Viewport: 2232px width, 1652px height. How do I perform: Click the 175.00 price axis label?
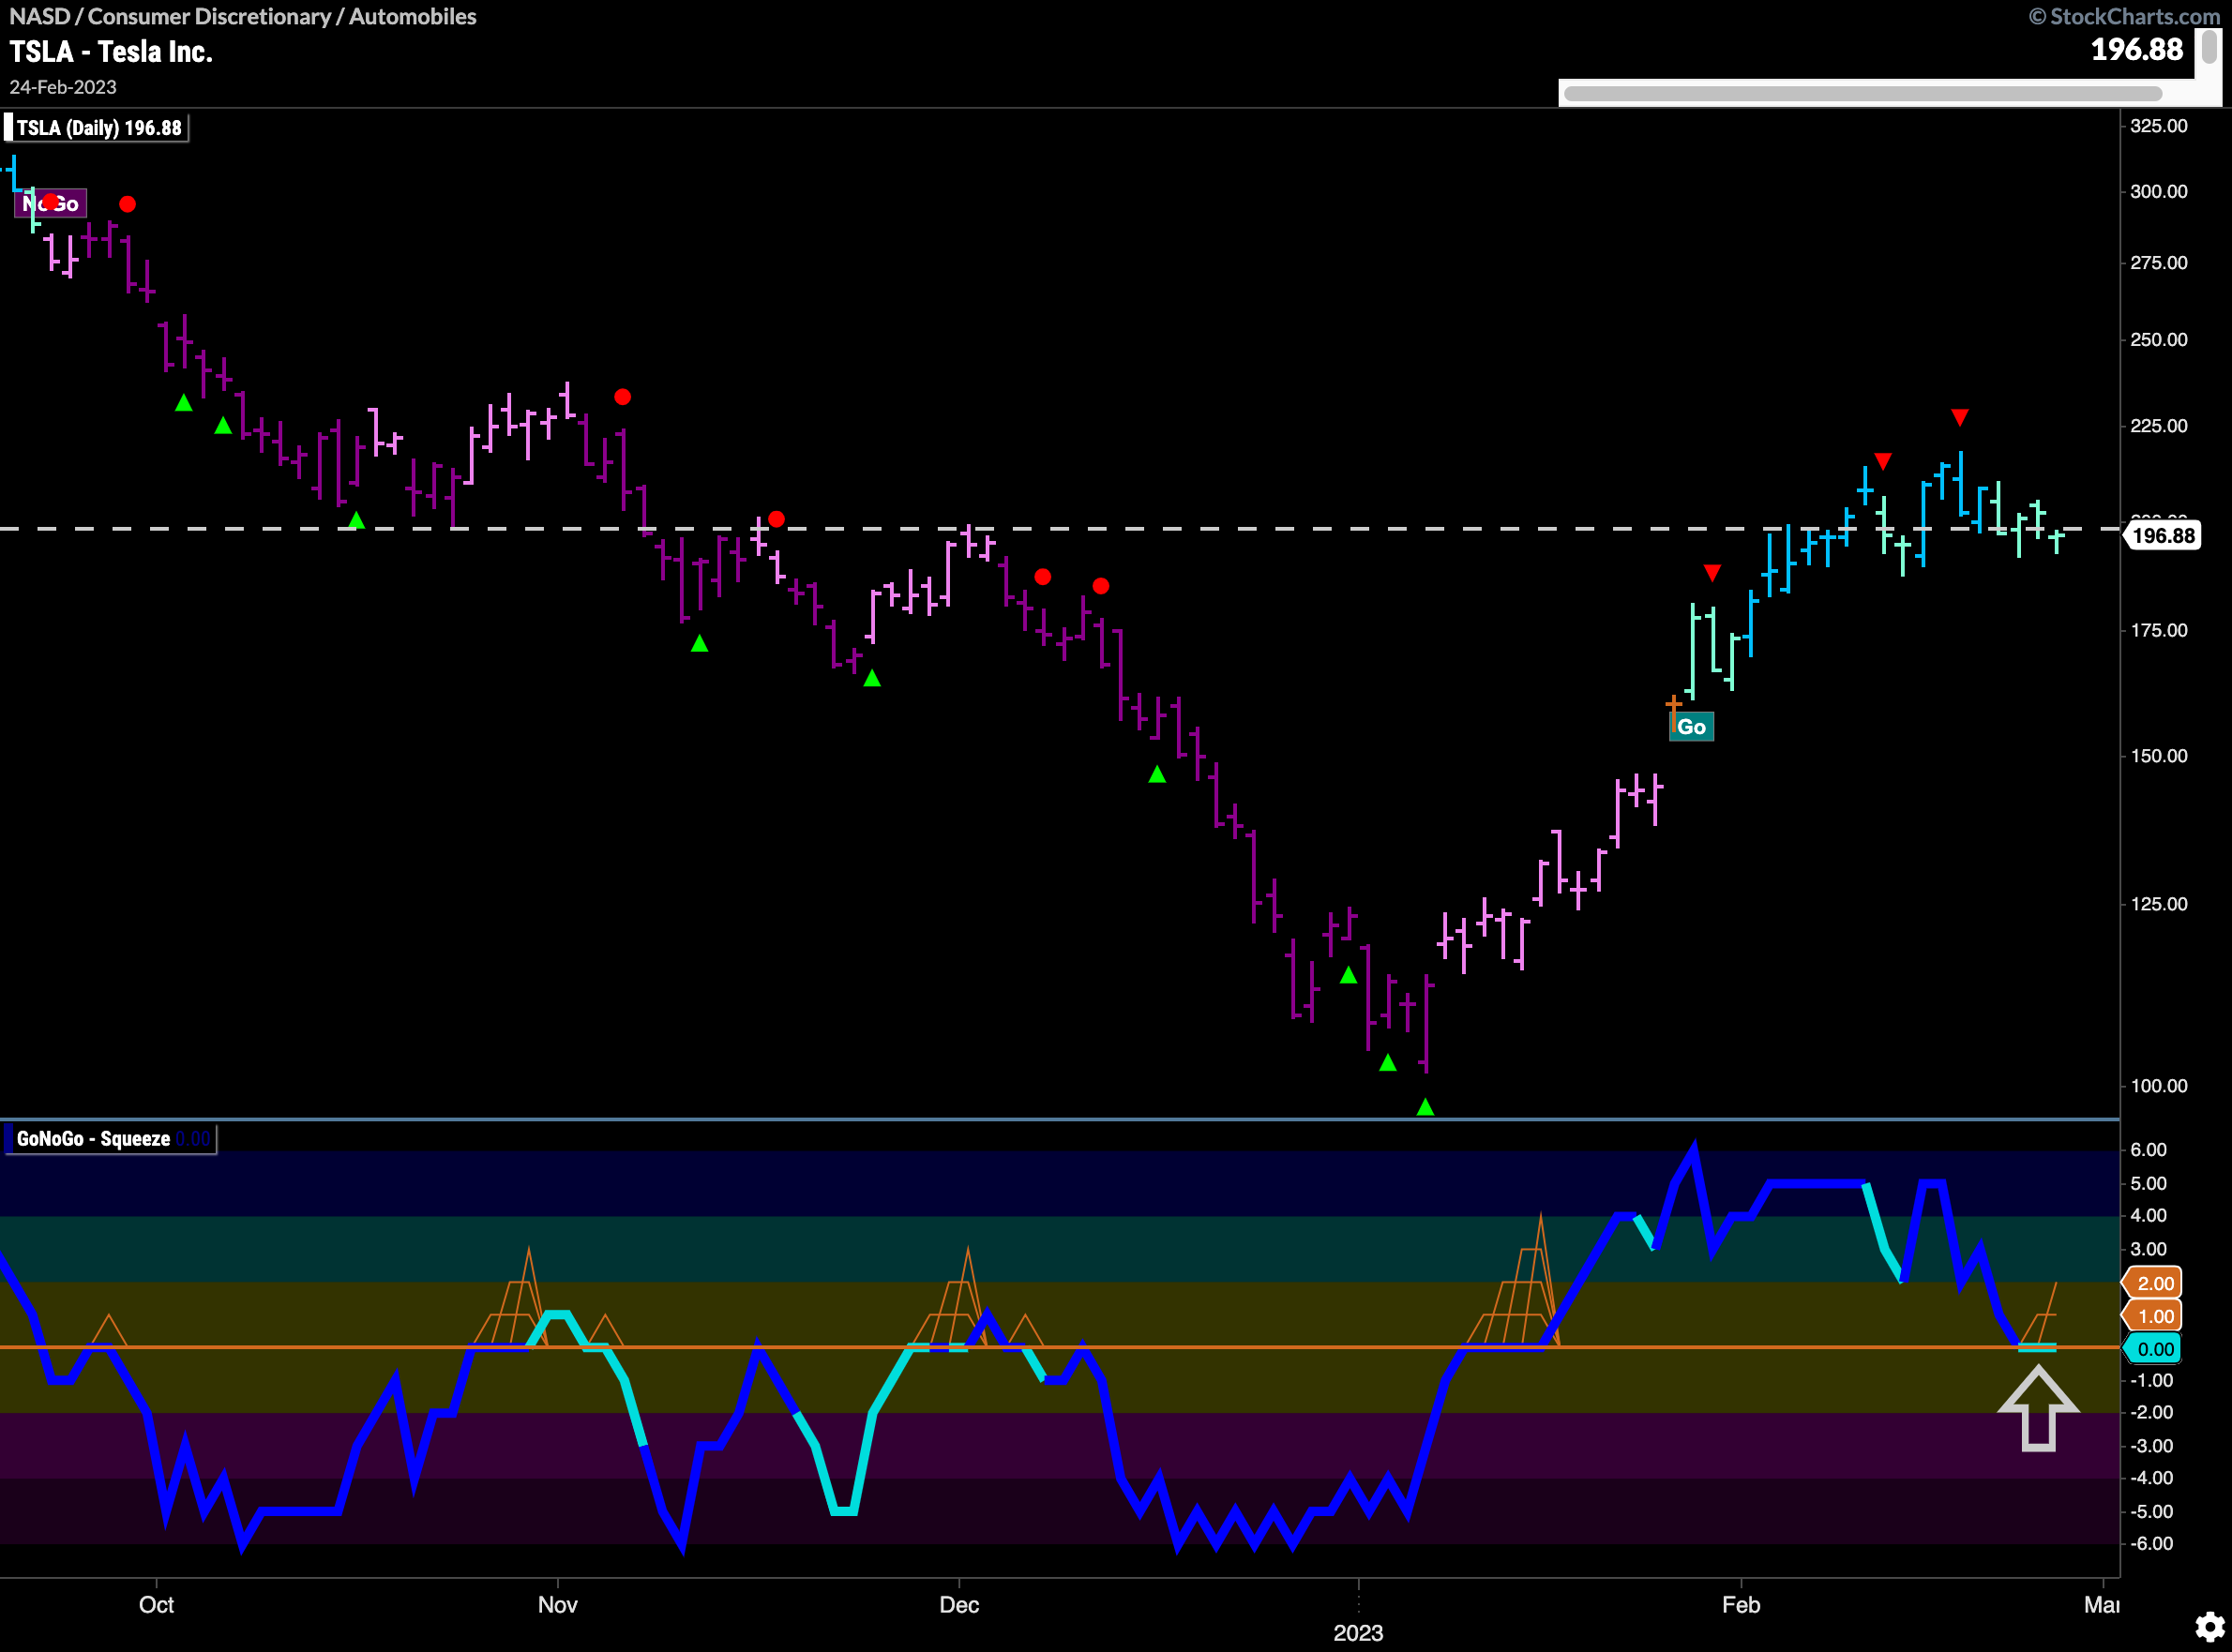[x=2159, y=630]
